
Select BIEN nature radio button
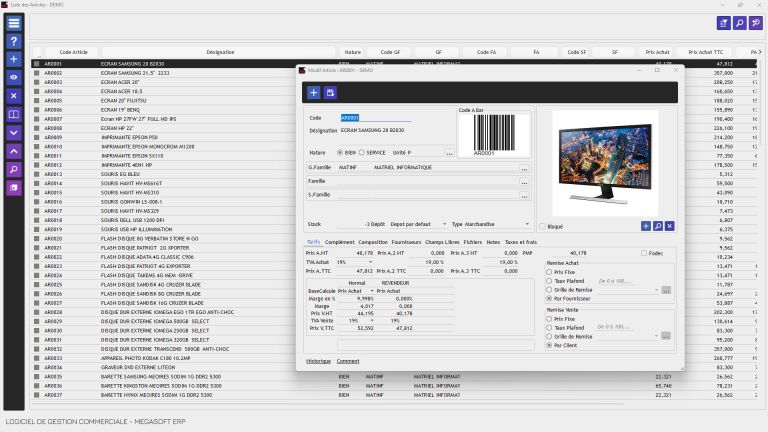[x=340, y=152]
